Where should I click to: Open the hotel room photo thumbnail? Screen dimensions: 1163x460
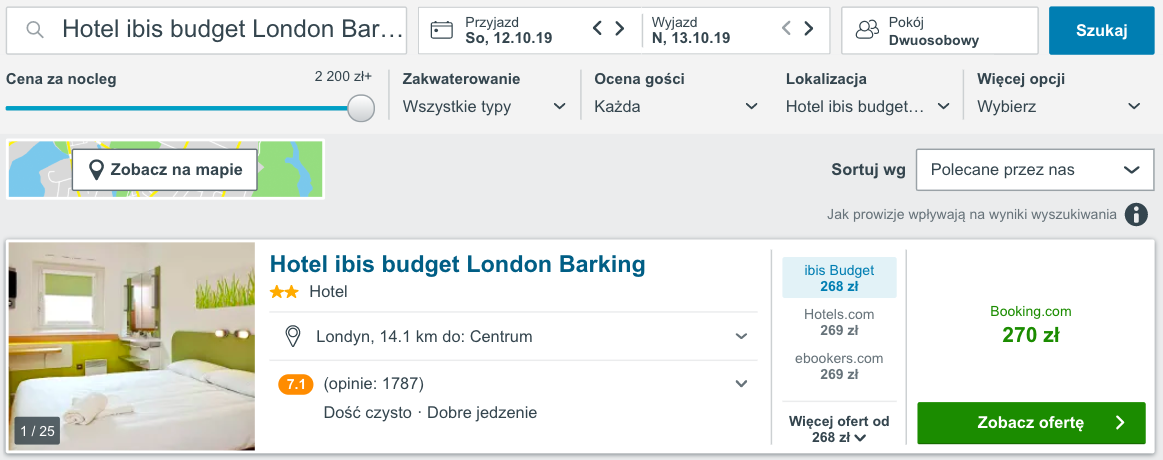pyautogui.click(x=132, y=346)
